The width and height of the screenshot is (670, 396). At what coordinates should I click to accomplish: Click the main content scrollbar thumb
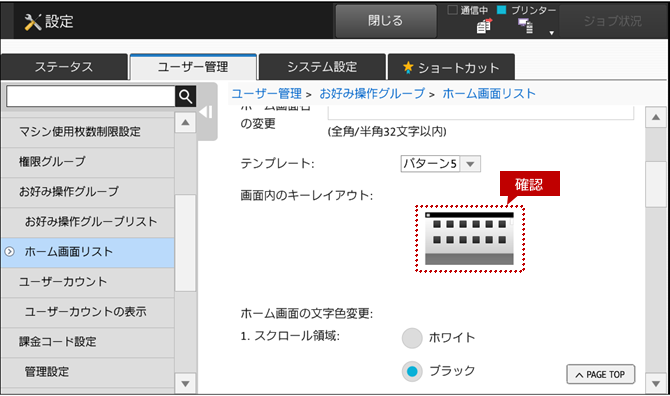click(656, 184)
